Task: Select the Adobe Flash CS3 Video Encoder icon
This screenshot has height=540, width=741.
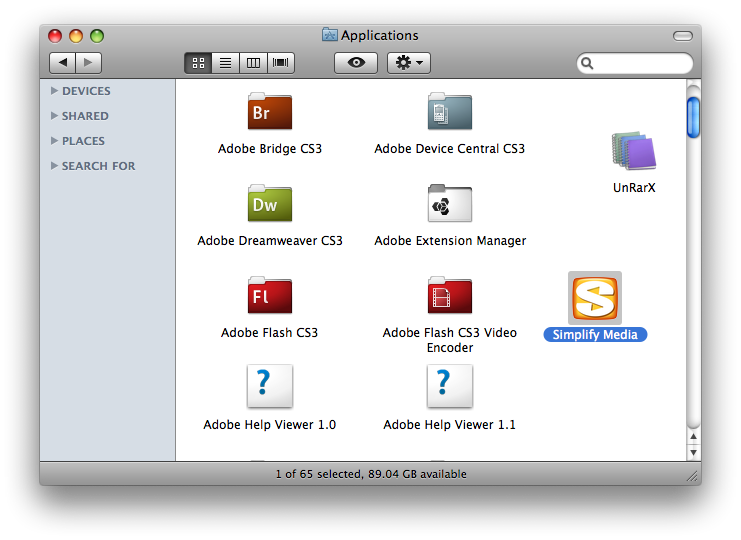Action: [x=449, y=296]
